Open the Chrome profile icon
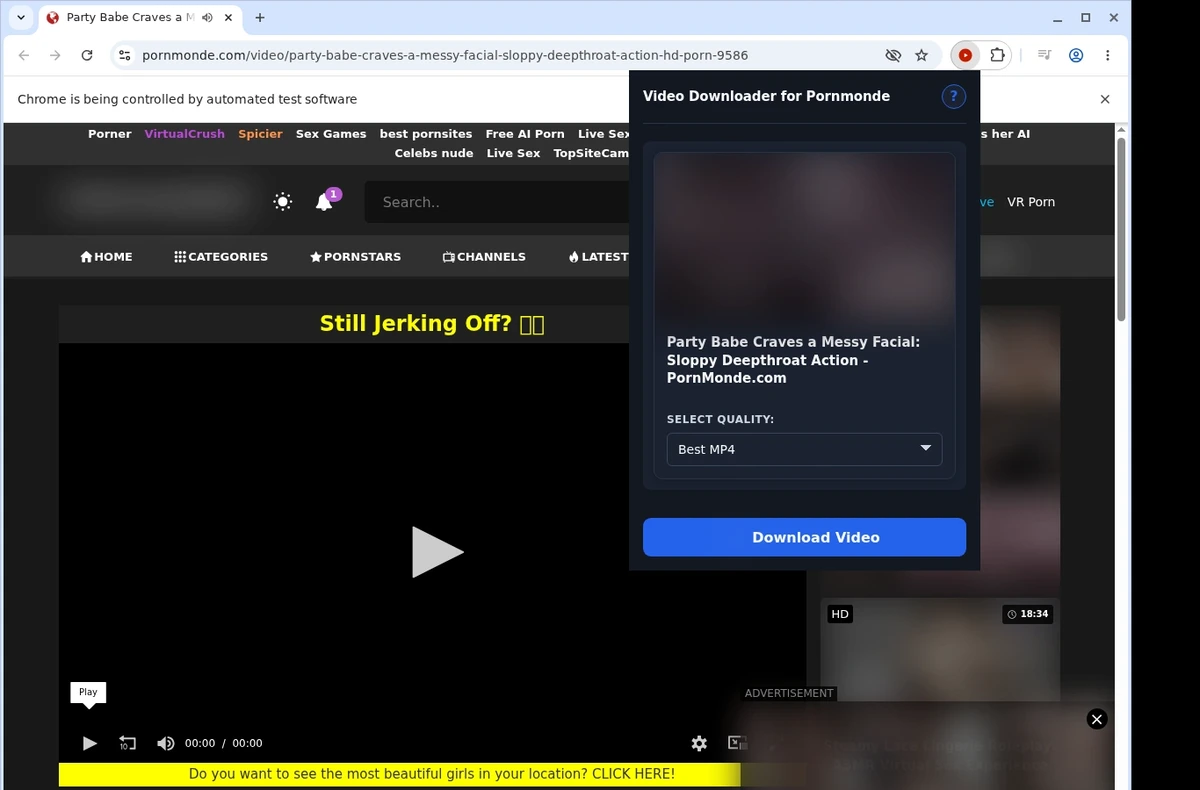The width and height of the screenshot is (1200, 790). [1076, 55]
